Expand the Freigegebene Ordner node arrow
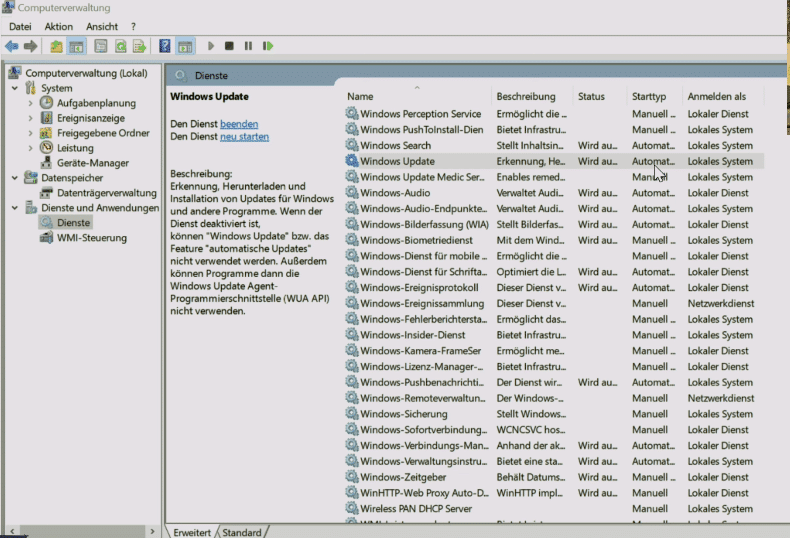The height and width of the screenshot is (538, 790). click(x=30, y=133)
